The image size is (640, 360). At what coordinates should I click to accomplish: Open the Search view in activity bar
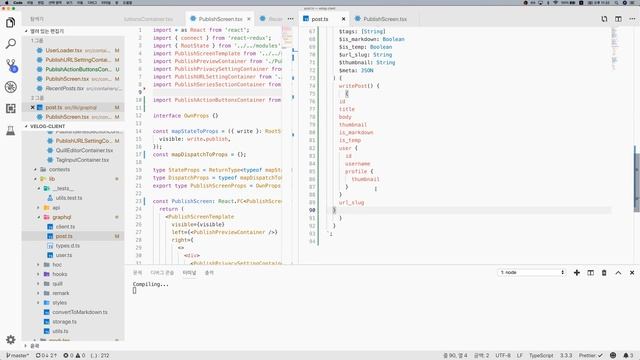point(11,44)
